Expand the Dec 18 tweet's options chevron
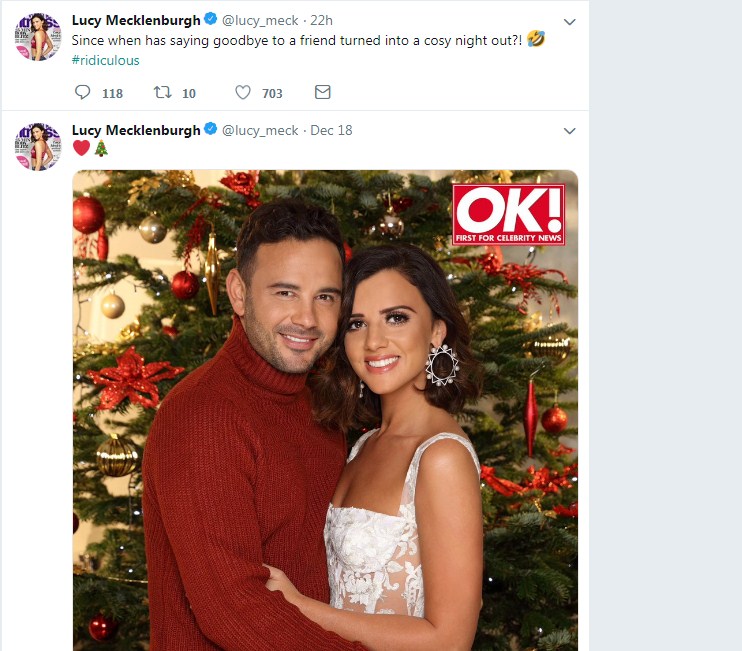 570,131
